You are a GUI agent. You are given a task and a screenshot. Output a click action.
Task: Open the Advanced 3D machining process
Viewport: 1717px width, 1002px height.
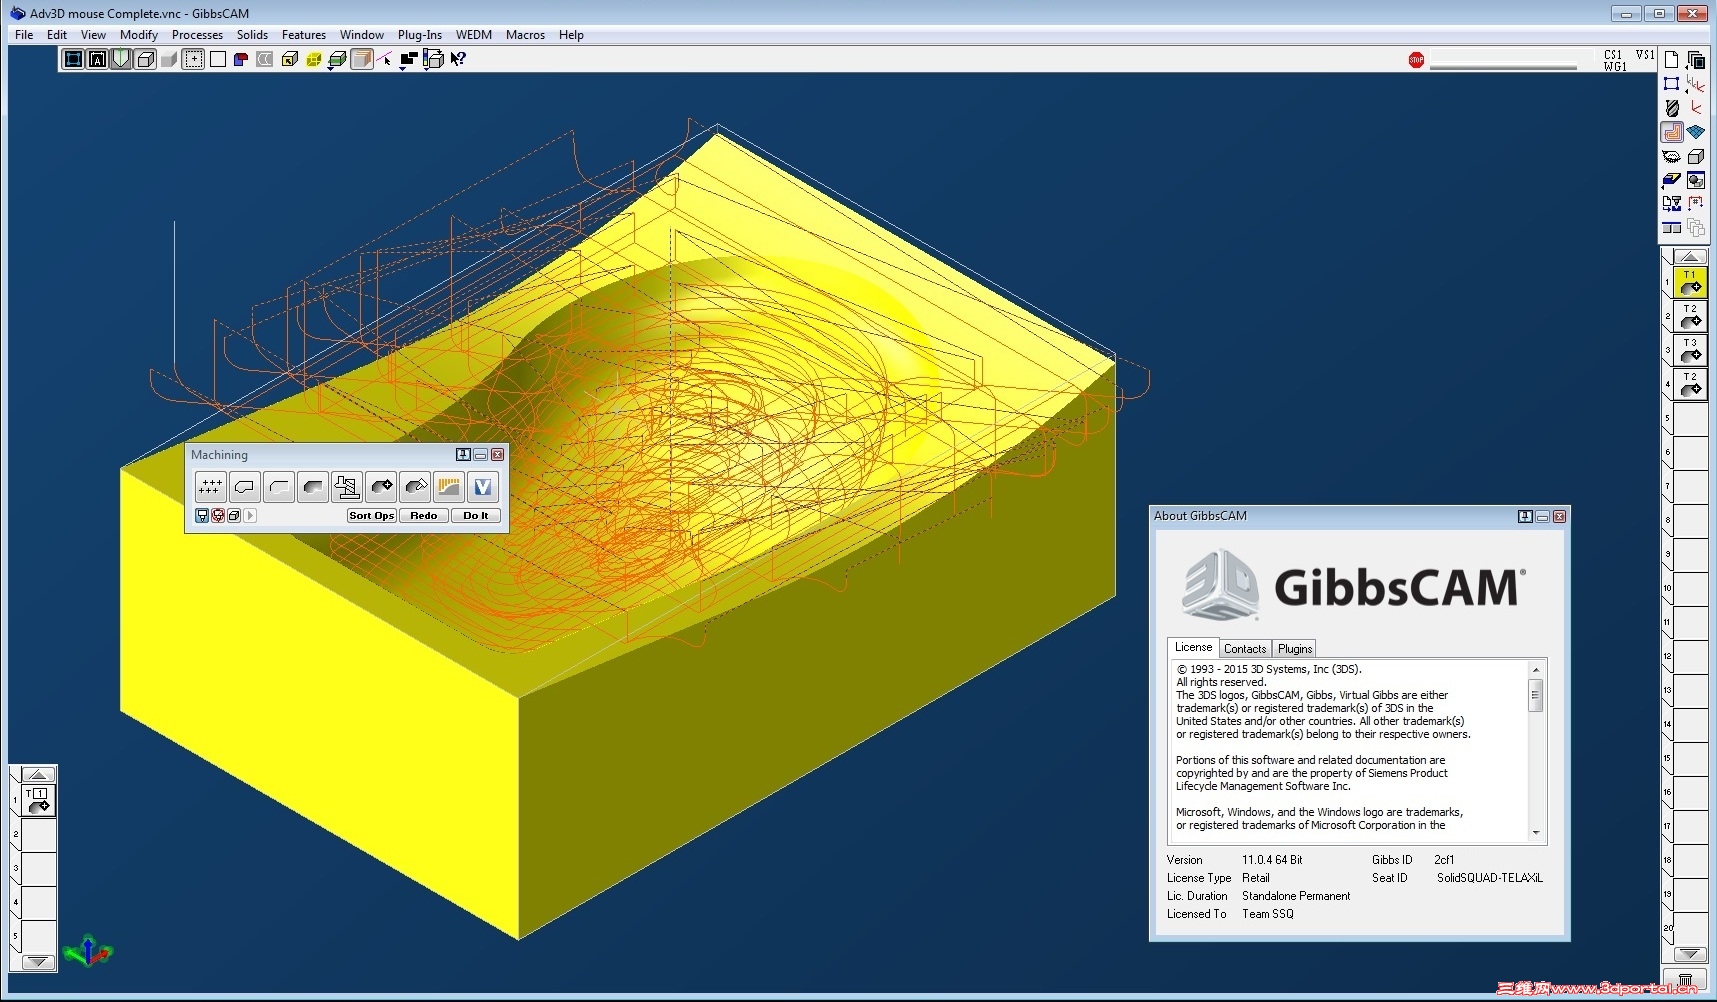pyautogui.click(x=448, y=487)
